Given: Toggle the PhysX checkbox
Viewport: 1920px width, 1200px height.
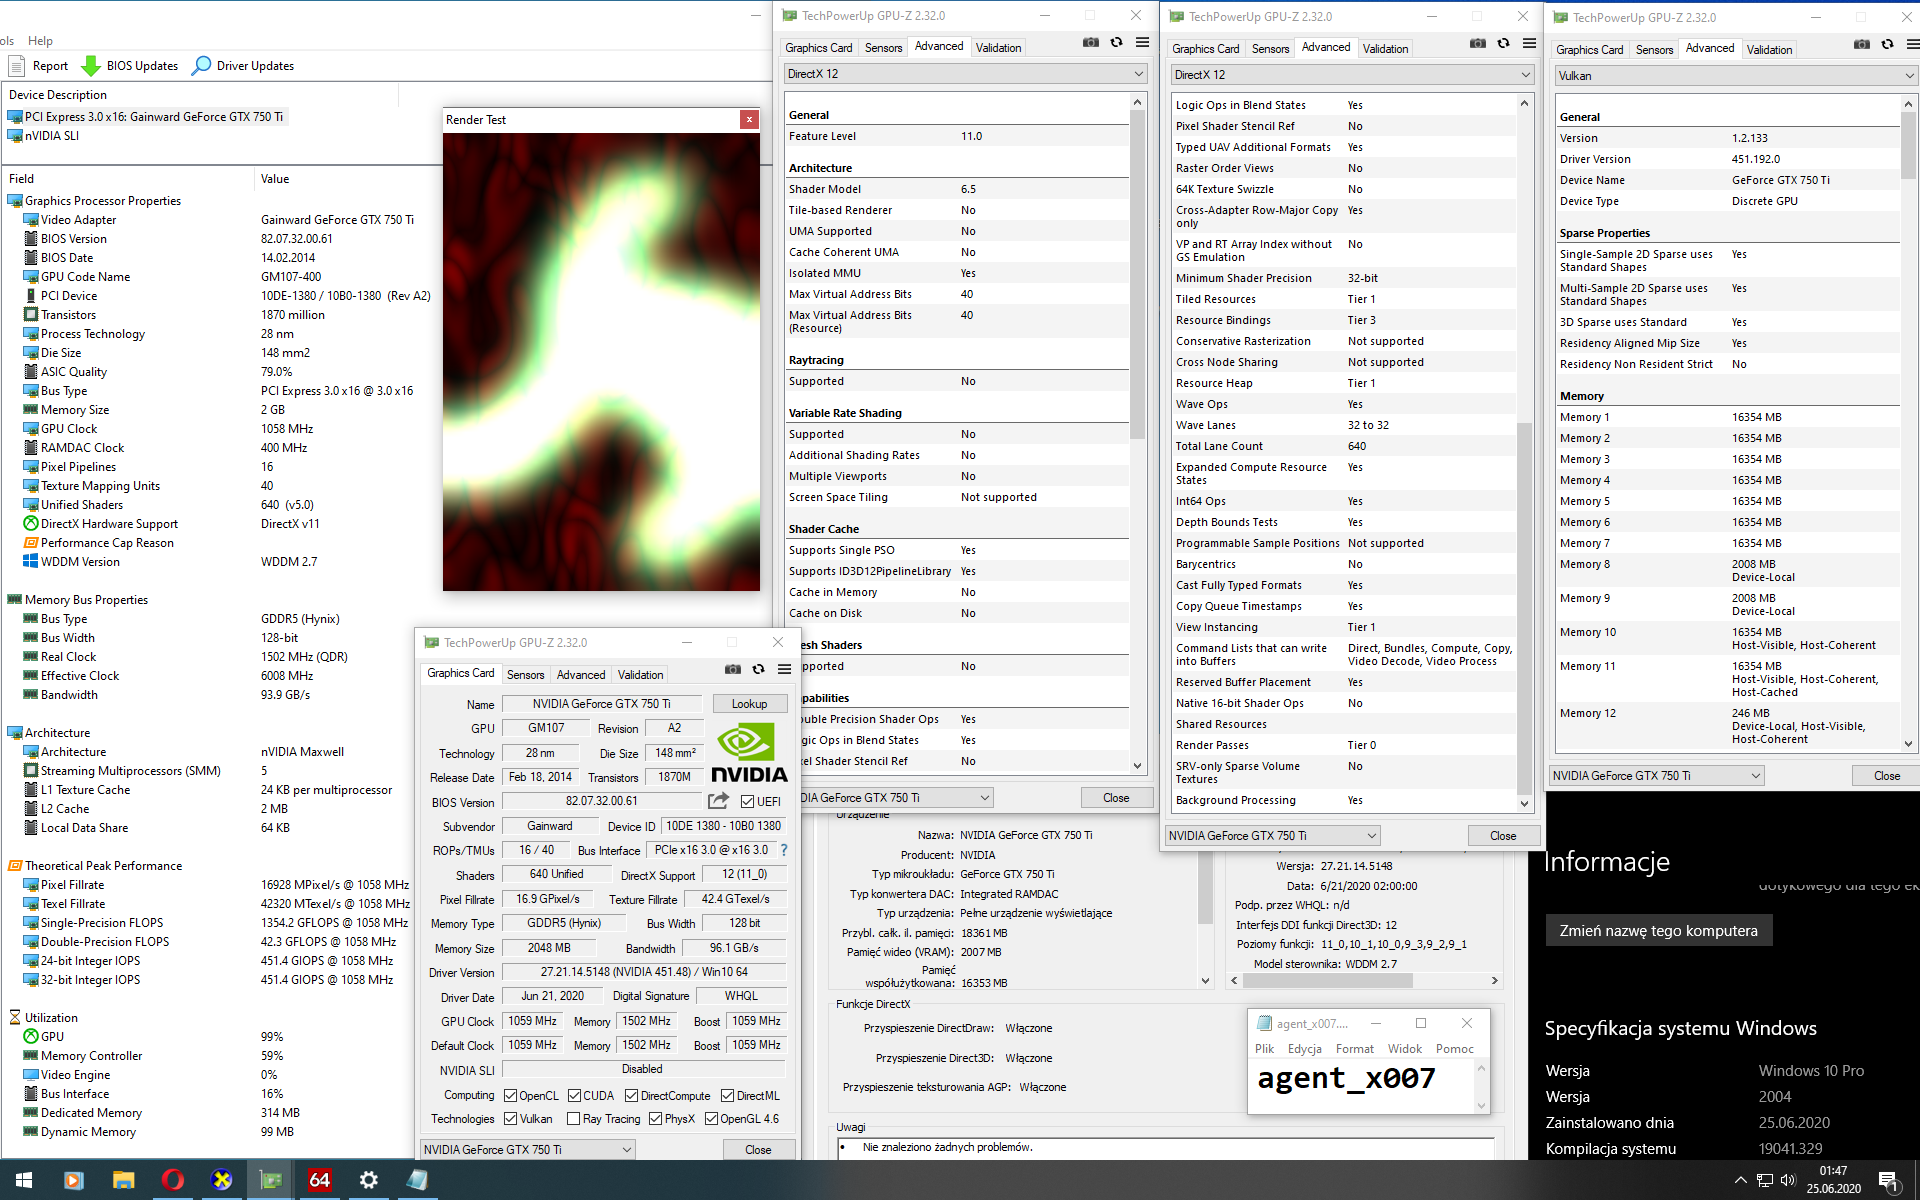Looking at the screenshot, I should 655,1118.
